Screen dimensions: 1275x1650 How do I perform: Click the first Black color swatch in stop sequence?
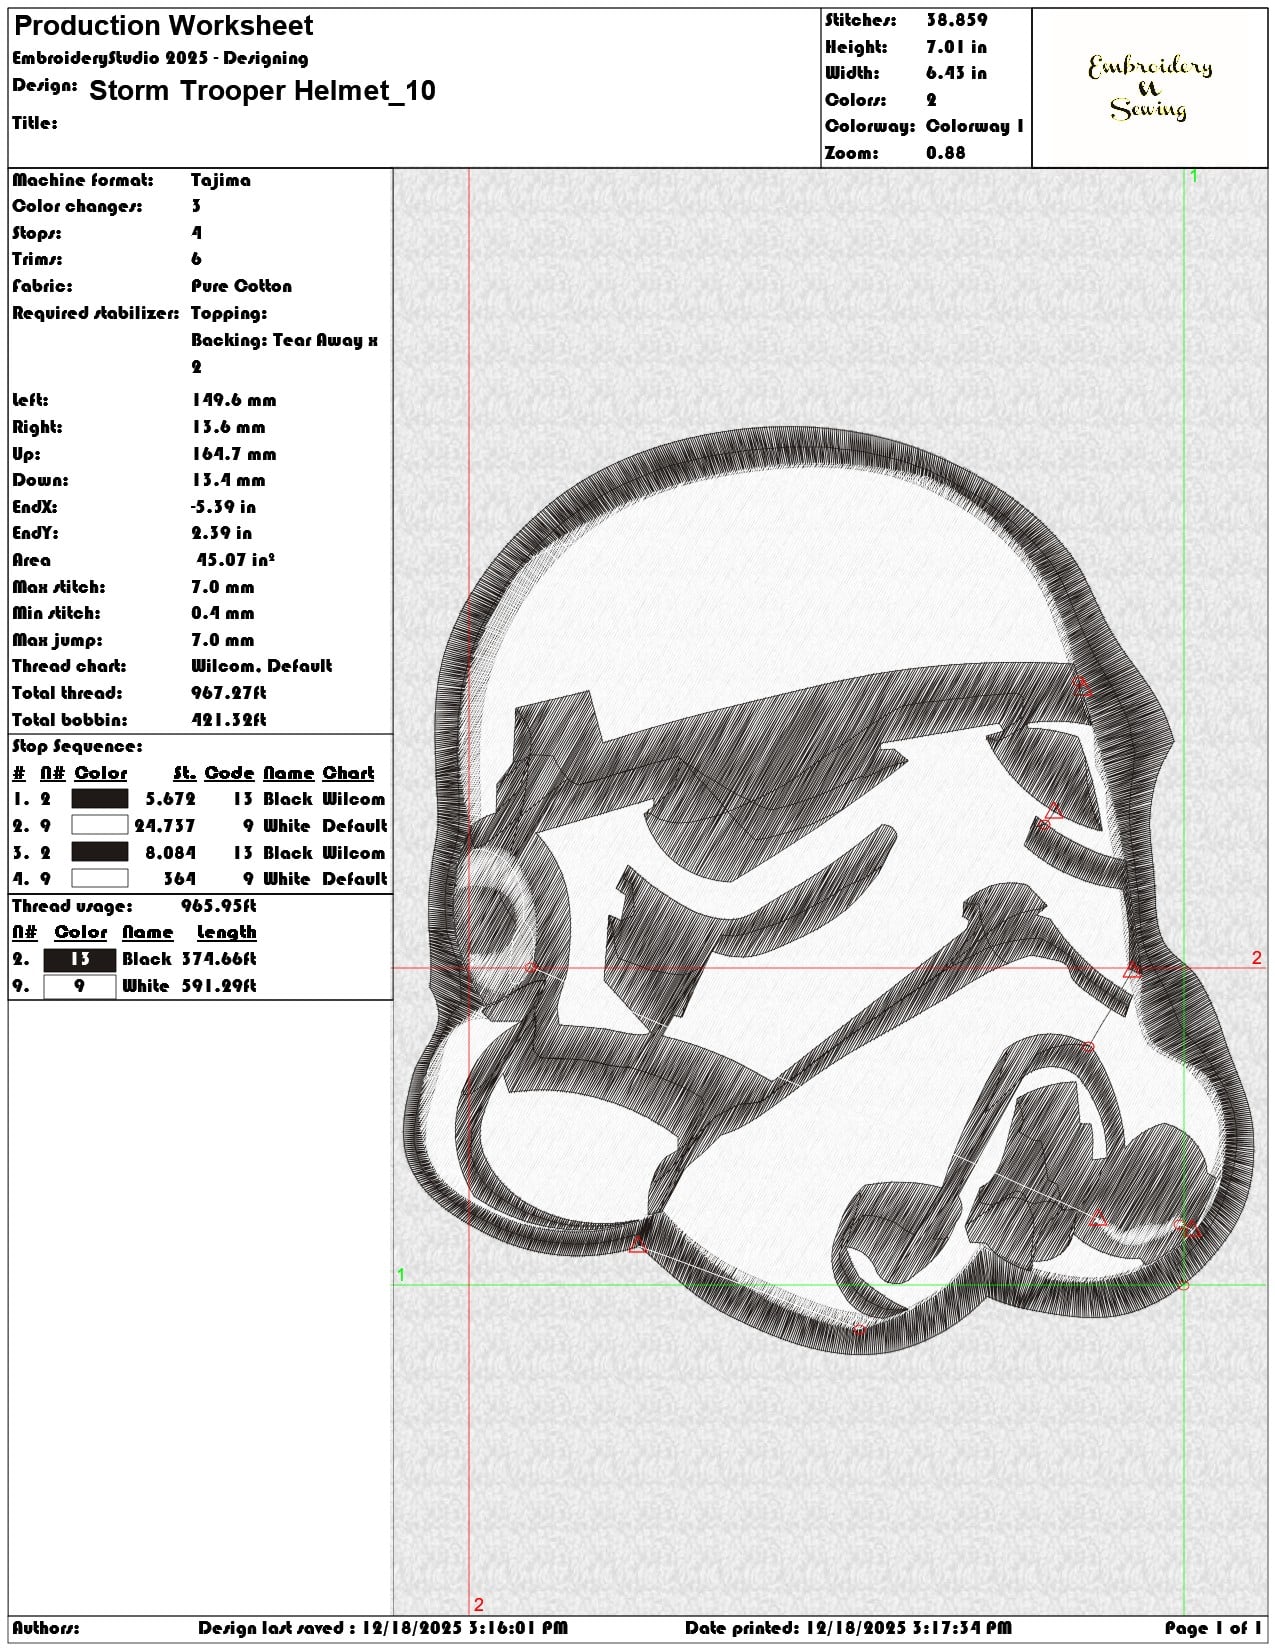(100, 799)
